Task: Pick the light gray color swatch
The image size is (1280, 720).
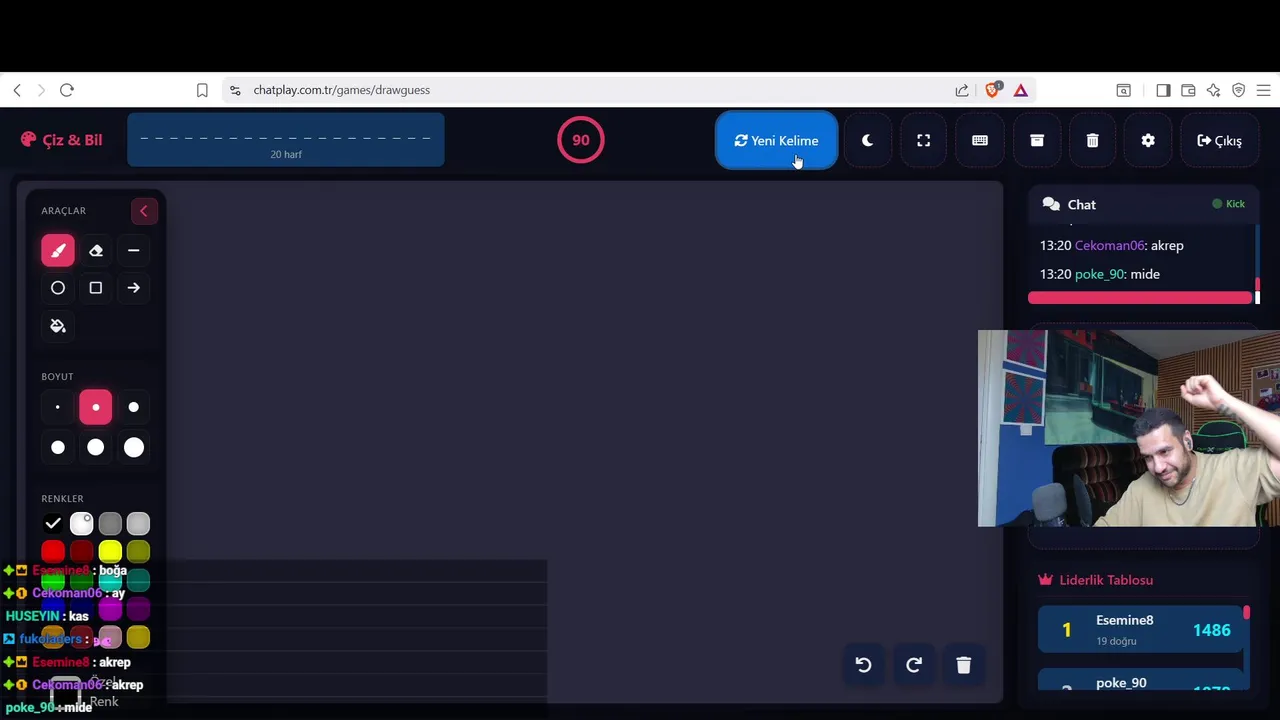Action: [138, 523]
